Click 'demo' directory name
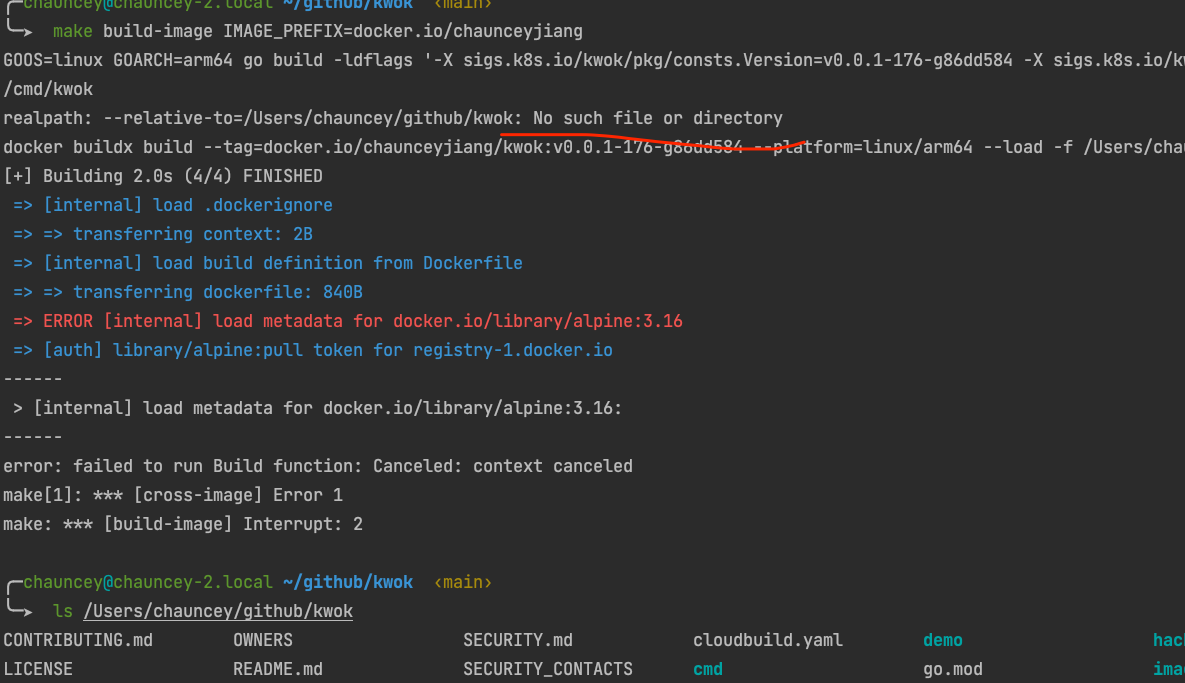 (x=943, y=641)
